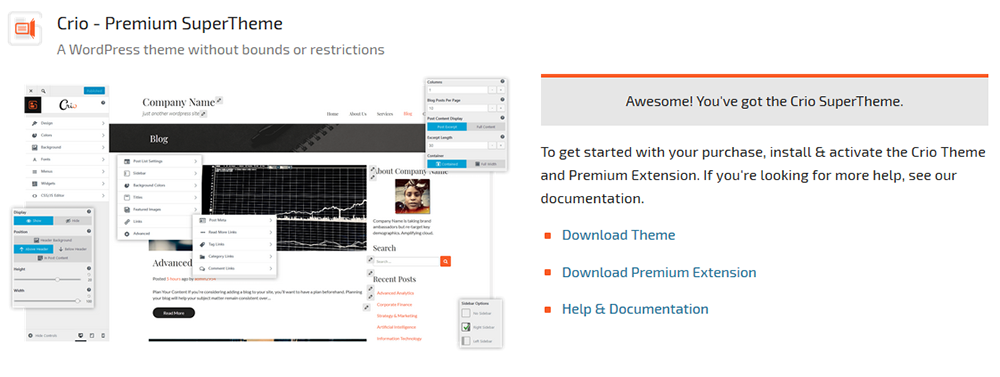Click the mobile preview device icon
The height and width of the screenshot is (377, 1000).
103,335
